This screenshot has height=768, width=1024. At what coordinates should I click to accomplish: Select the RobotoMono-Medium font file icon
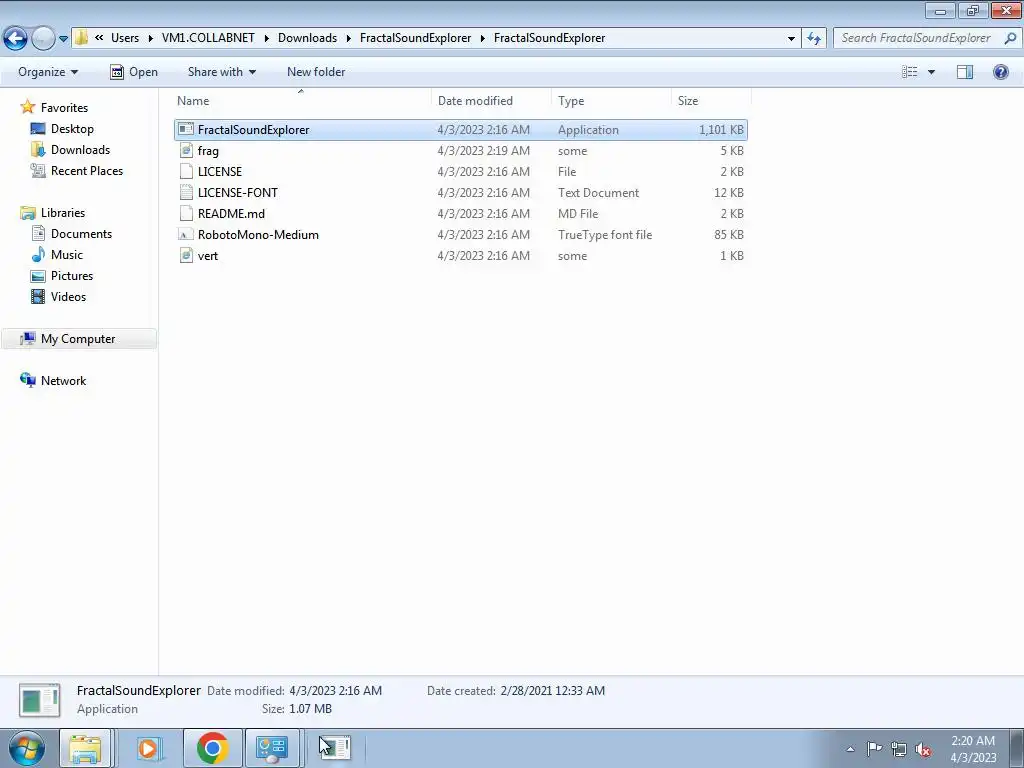pos(186,234)
